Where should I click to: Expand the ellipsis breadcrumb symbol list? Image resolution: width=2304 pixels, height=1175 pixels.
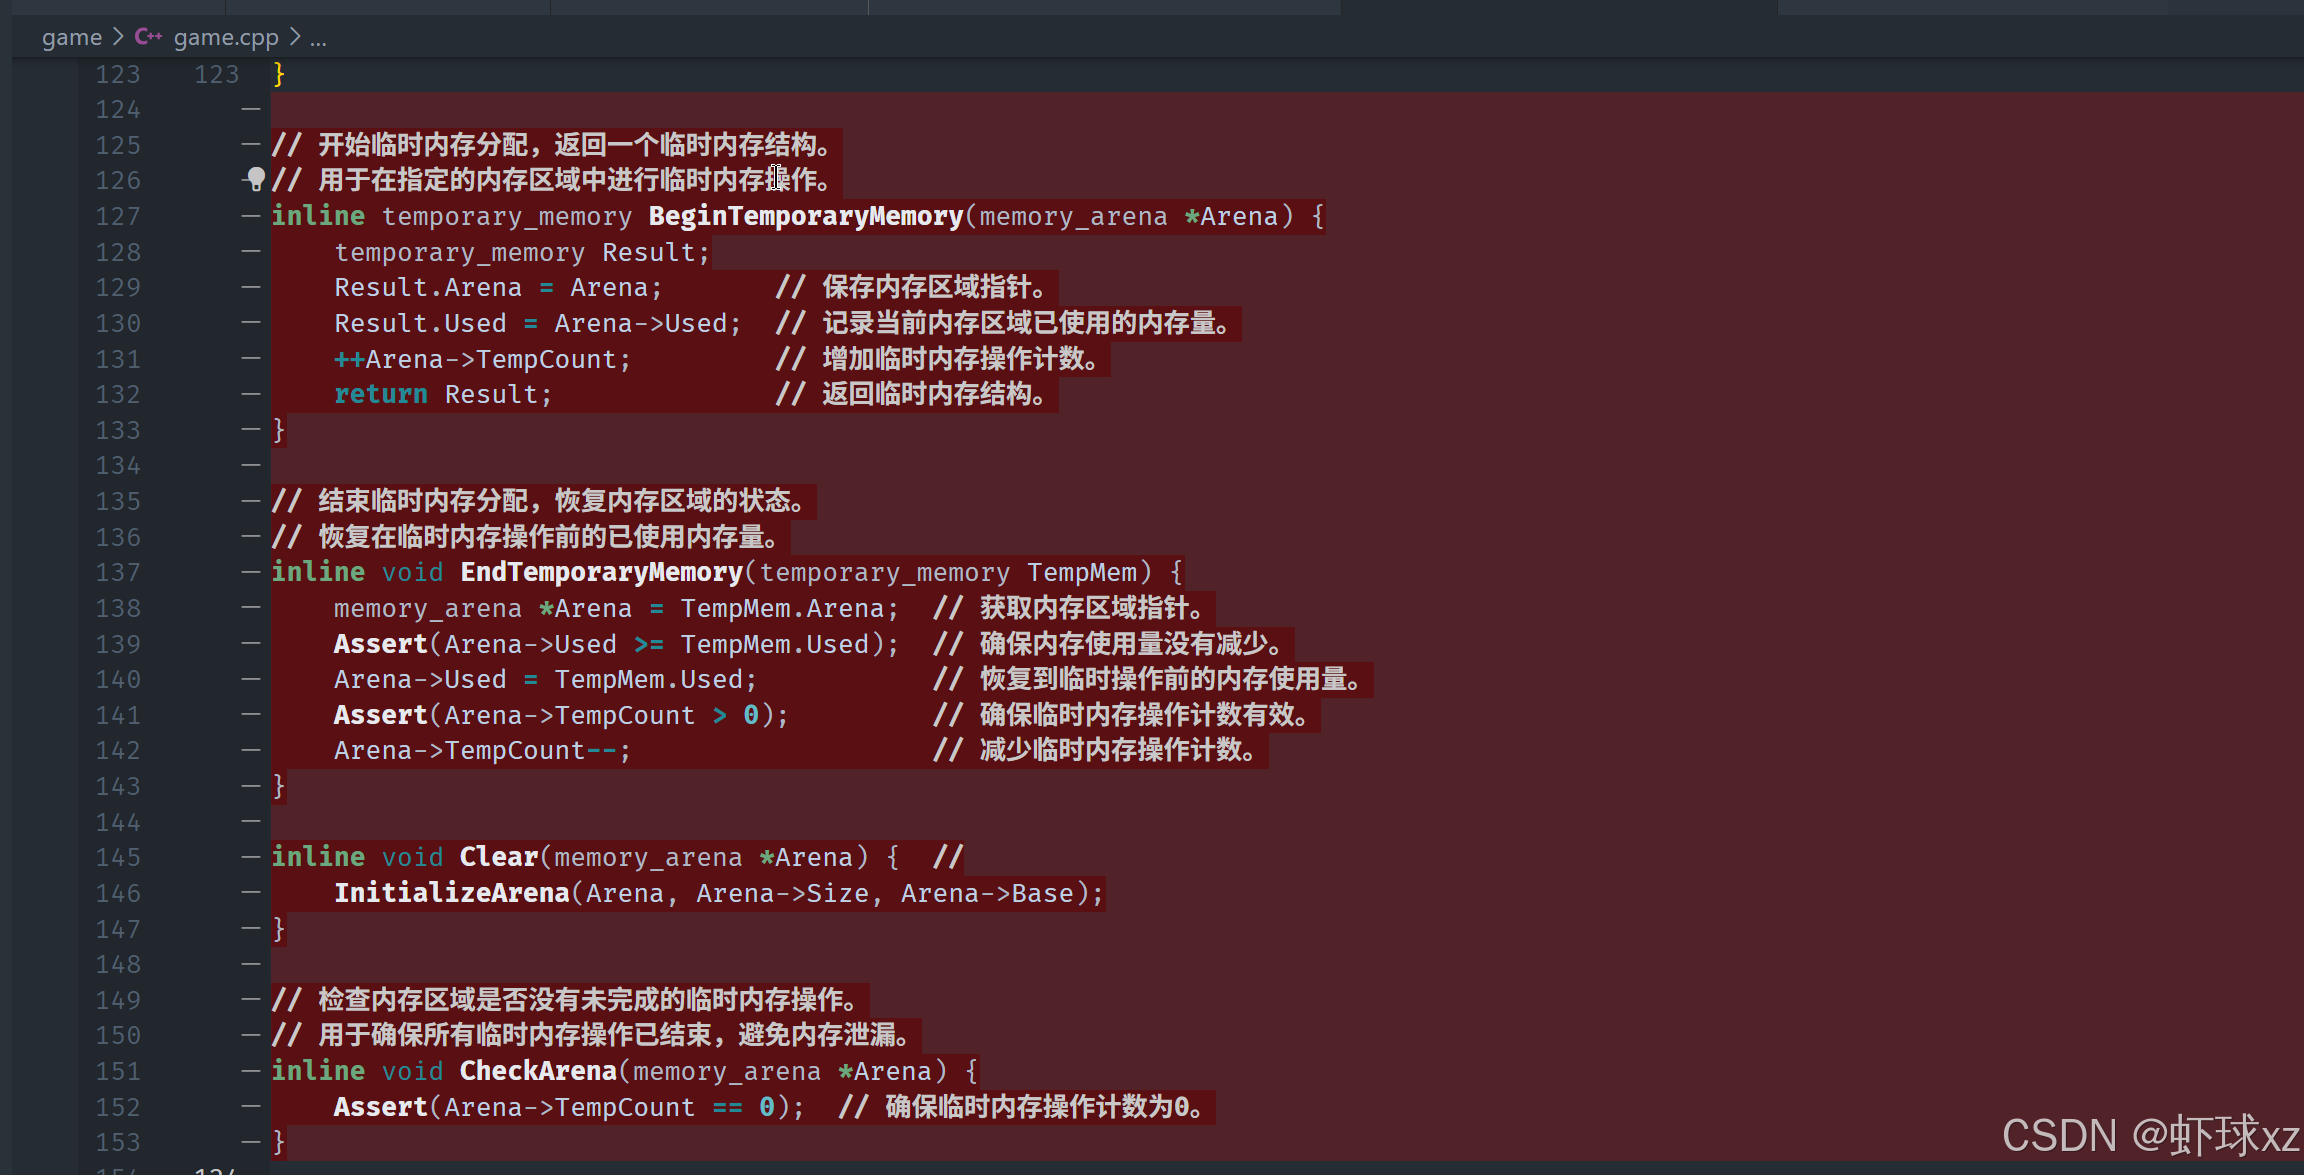(x=318, y=37)
